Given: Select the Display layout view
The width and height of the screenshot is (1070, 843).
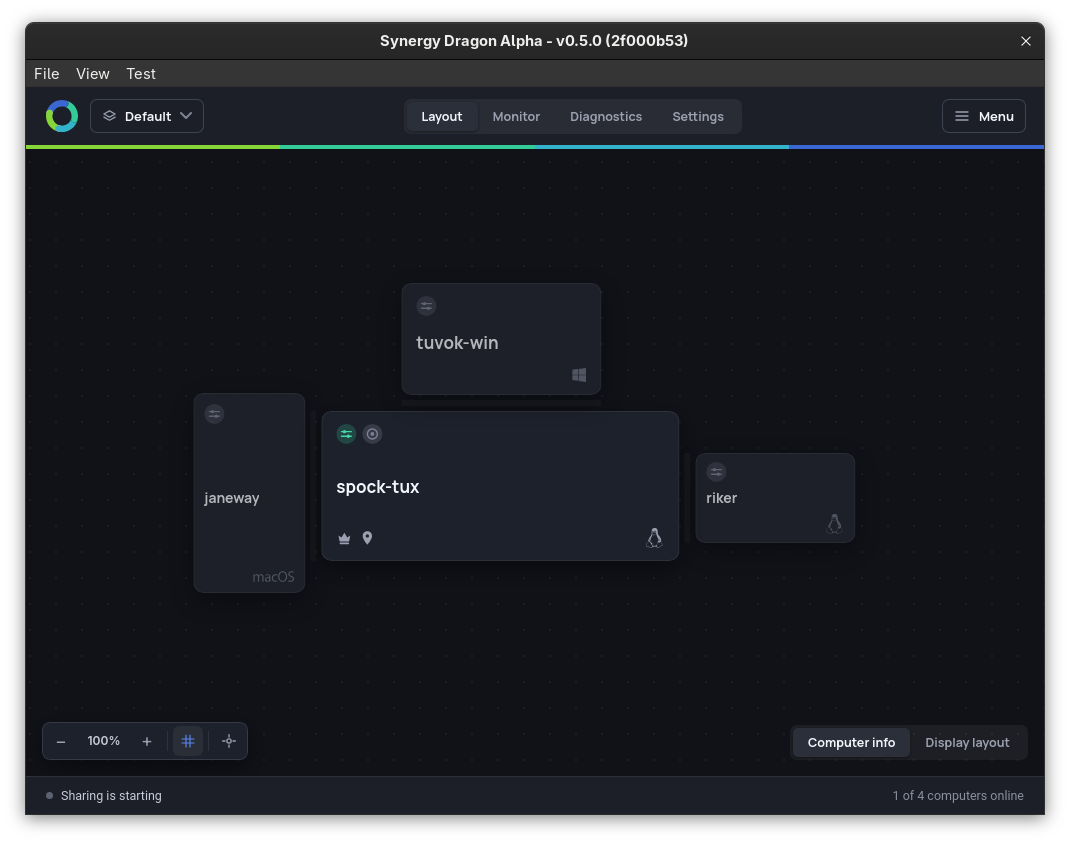Looking at the screenshot, I should (x=967, y=743).
